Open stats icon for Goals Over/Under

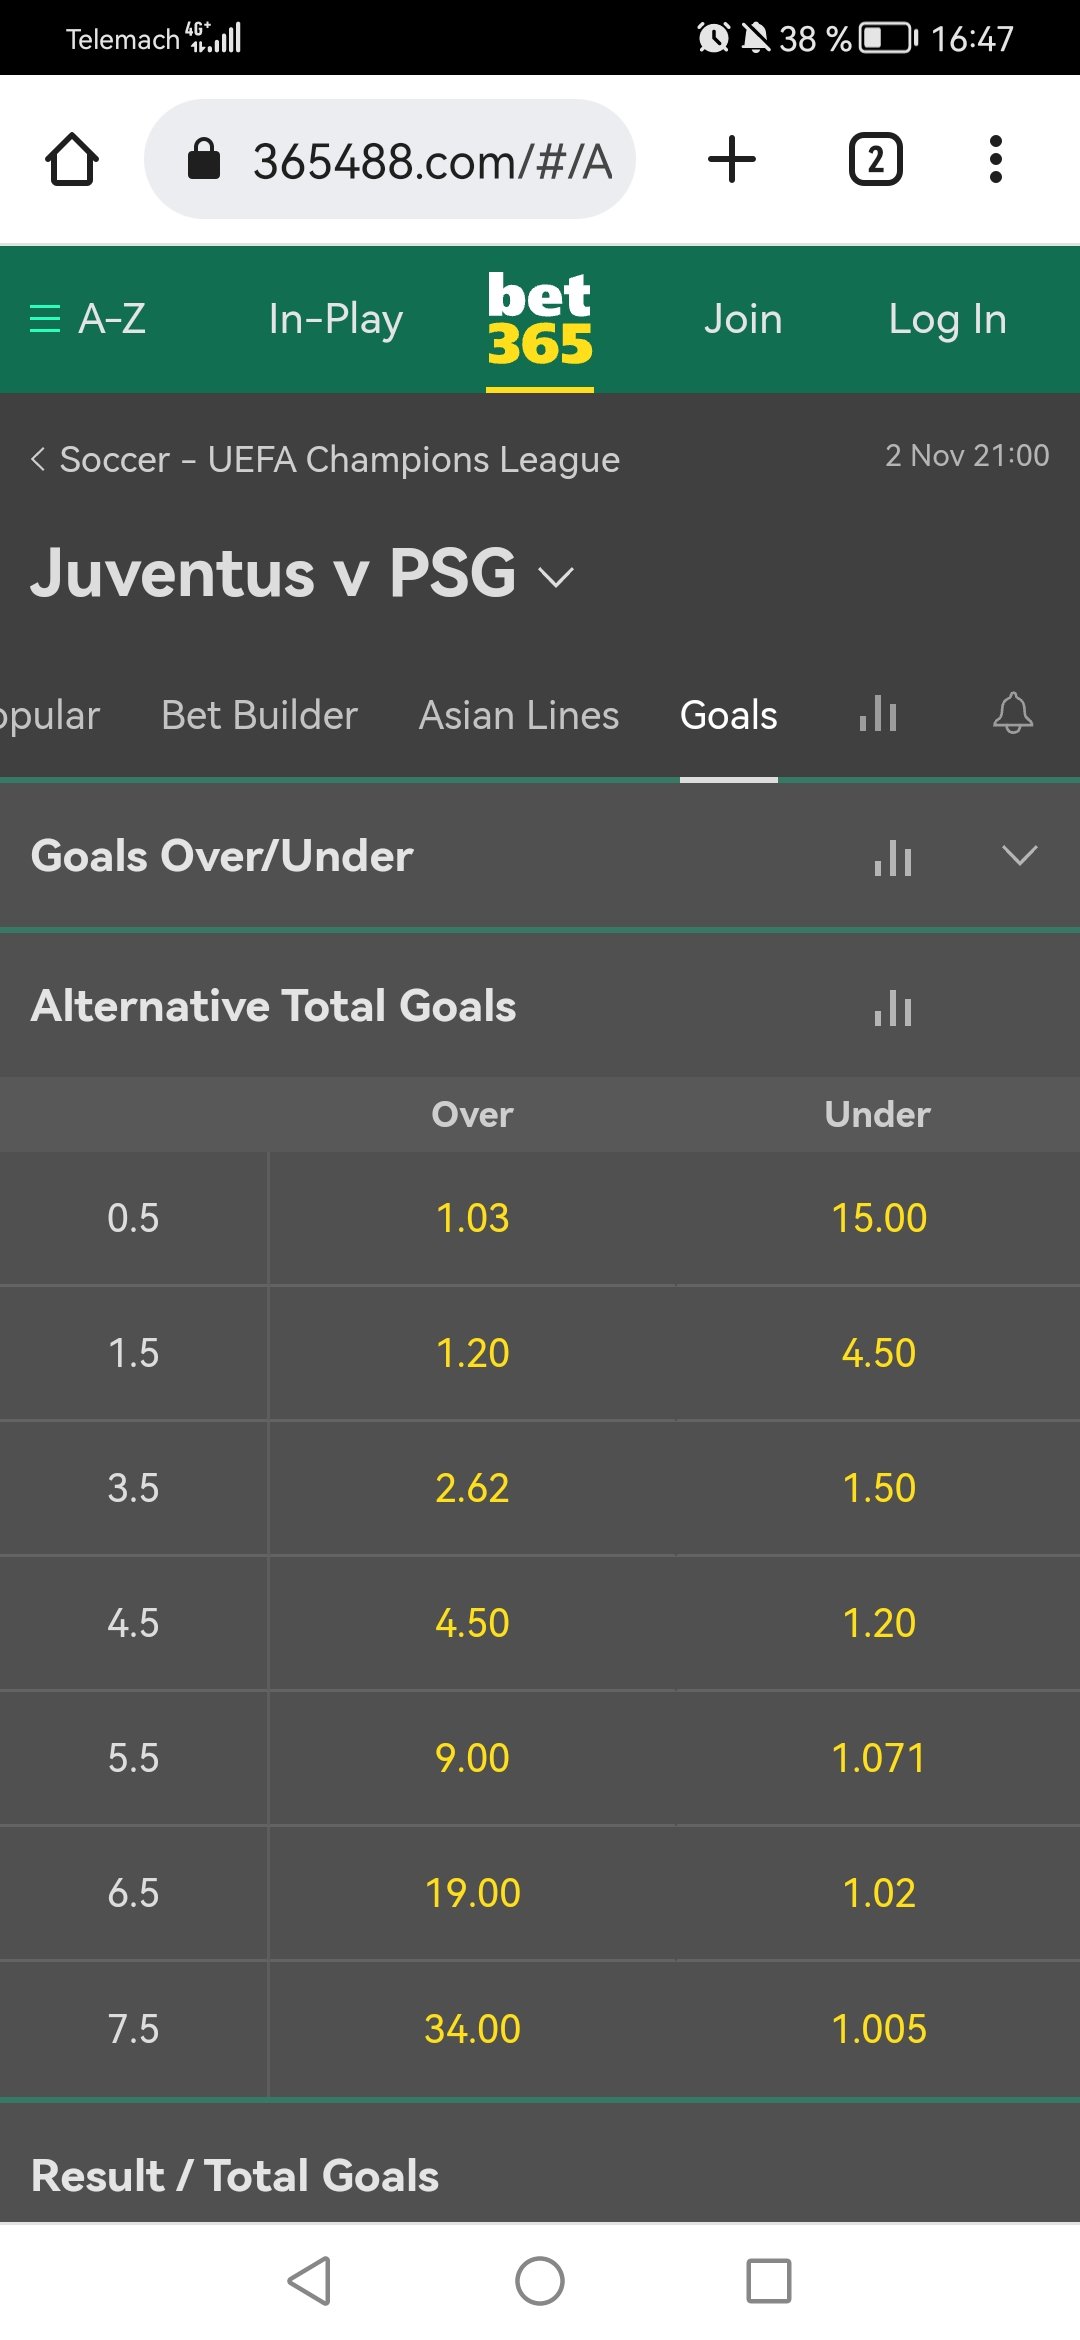(x=892, y=857)
